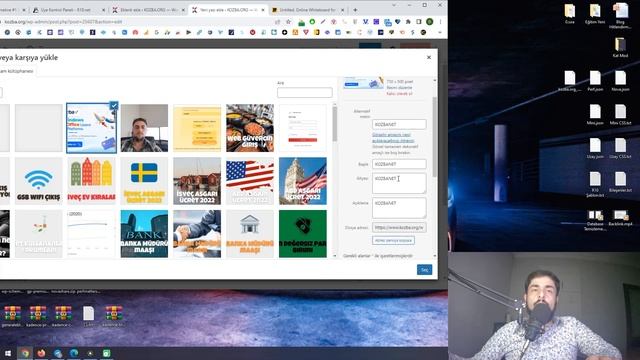Open the Kat Mod desktop folder

coord(620,47)
